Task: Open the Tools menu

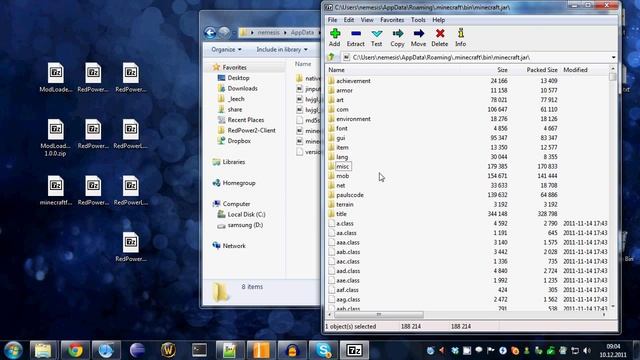Action: (418, 20)
